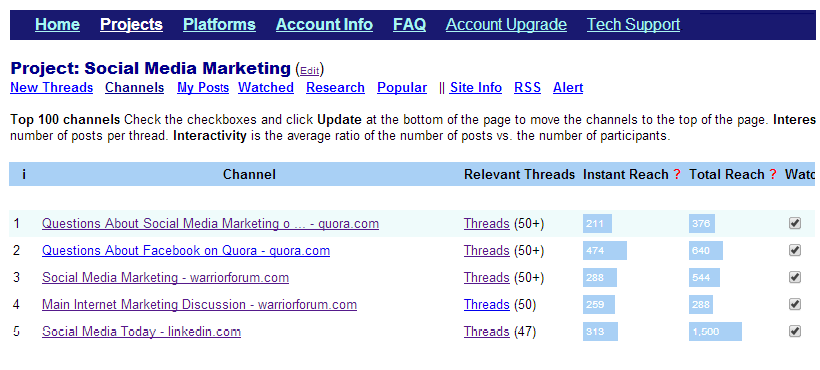Switch to the New Threads tab
Viewport: 820px width, 370px height.
pyautogui.click(x=52, y=88)
